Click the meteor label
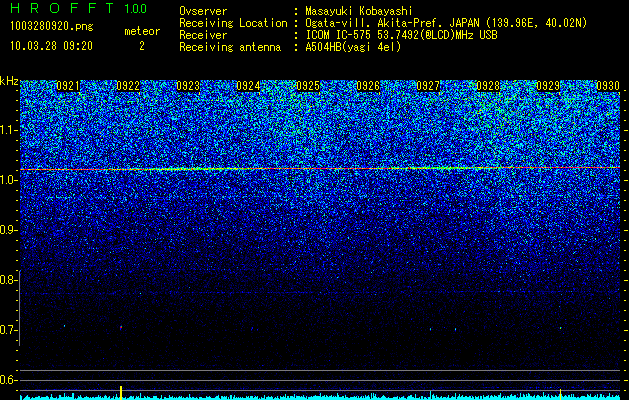This screenshot has height=400, width=629. pyautogui.click(x=142, y=31)
